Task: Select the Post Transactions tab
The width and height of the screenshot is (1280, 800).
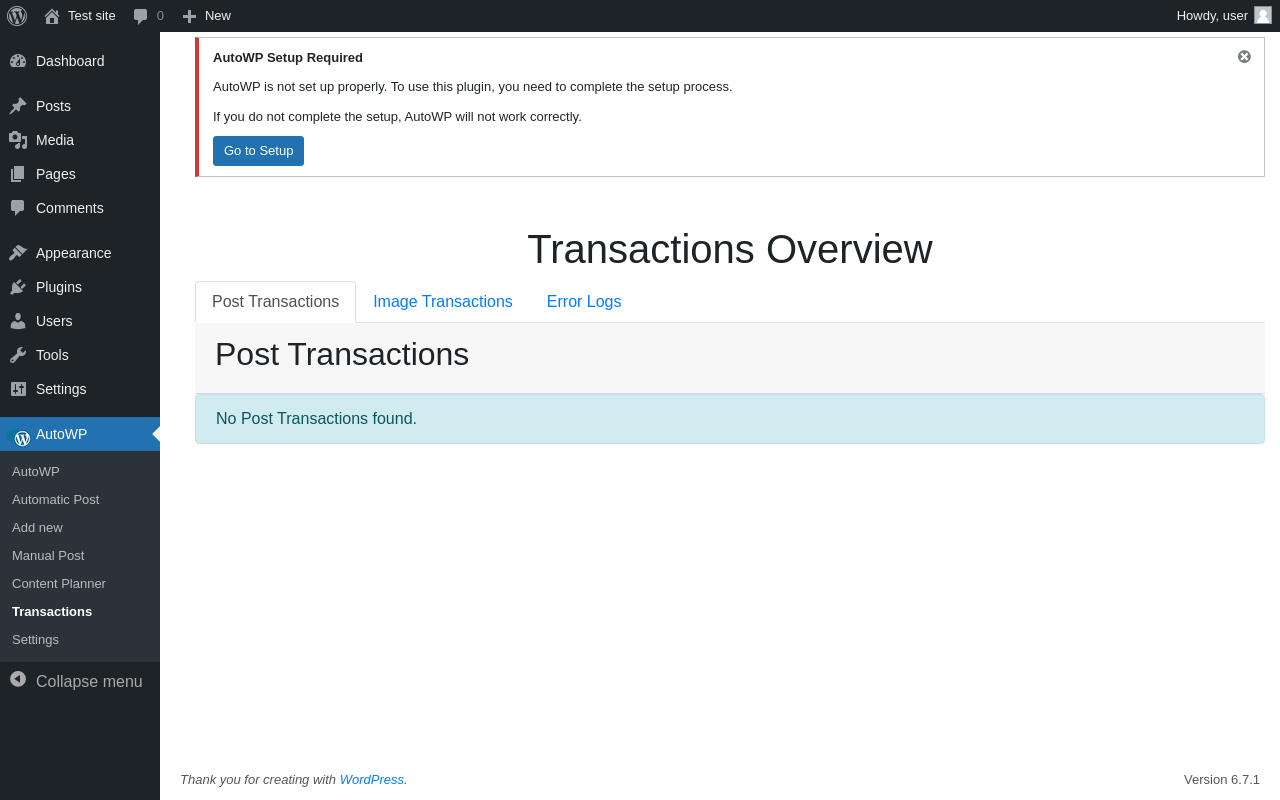Action: coord(275,302)
